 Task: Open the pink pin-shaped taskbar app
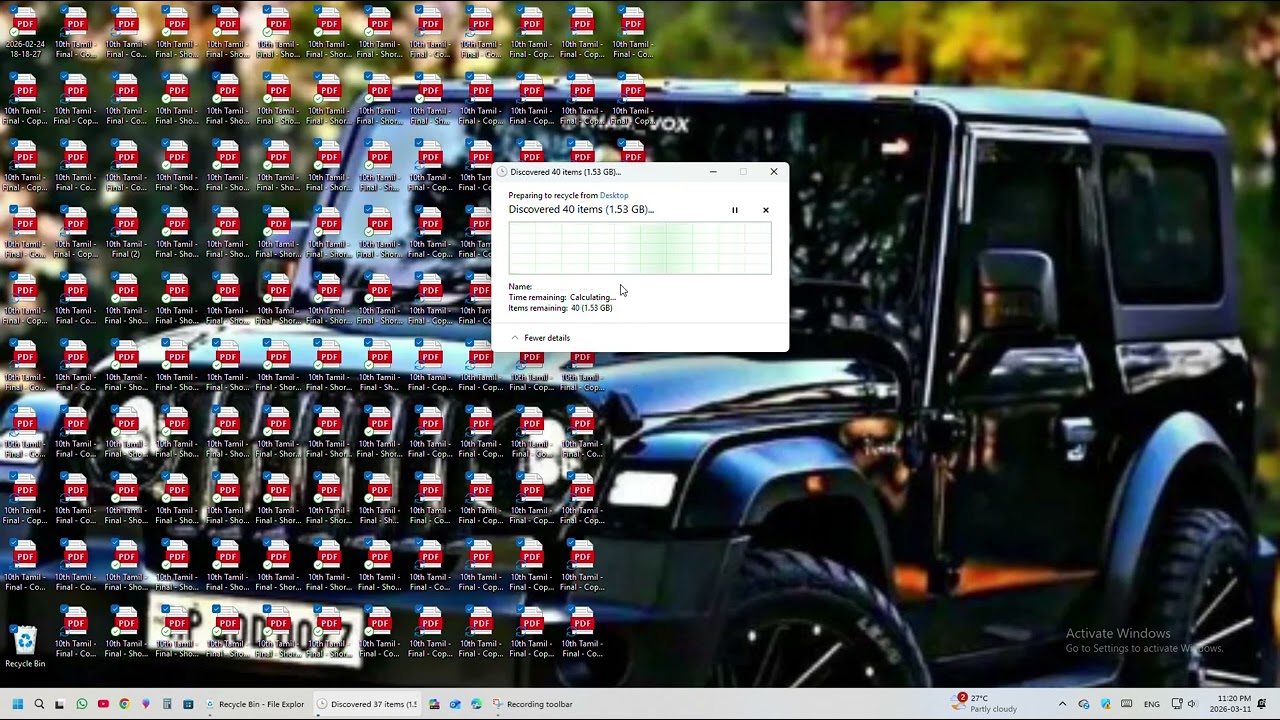[x=146, y=704]
